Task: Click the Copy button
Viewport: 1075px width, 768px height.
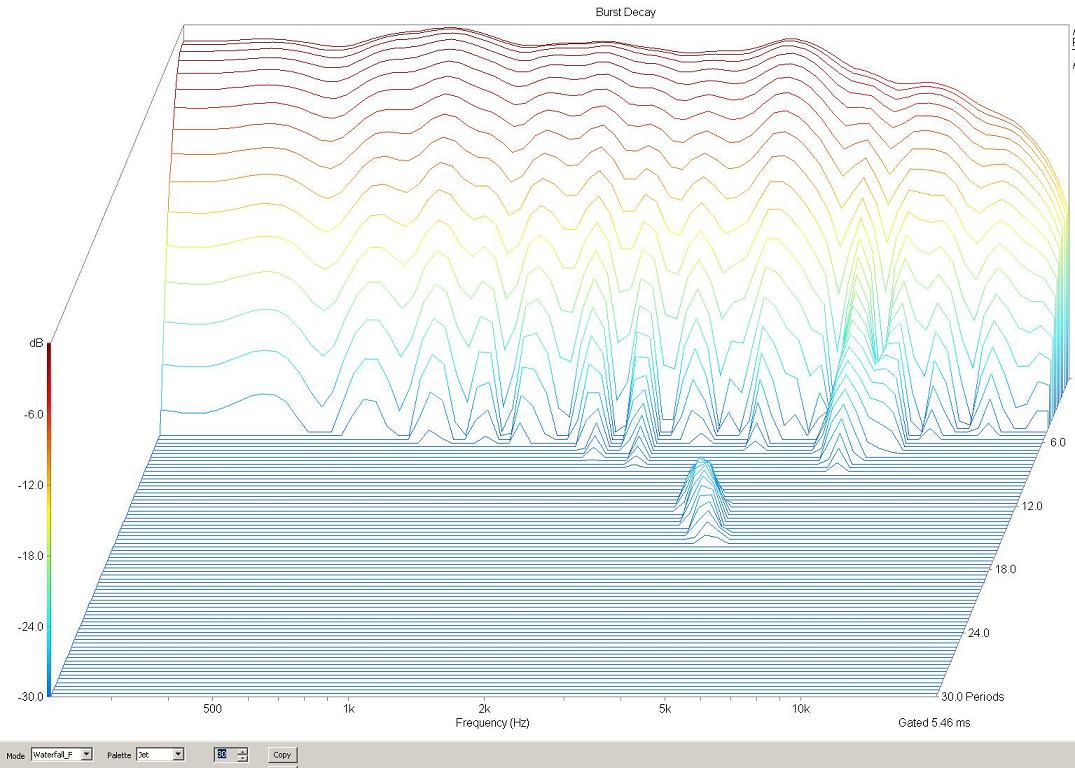Action: (x=282, y=754)
